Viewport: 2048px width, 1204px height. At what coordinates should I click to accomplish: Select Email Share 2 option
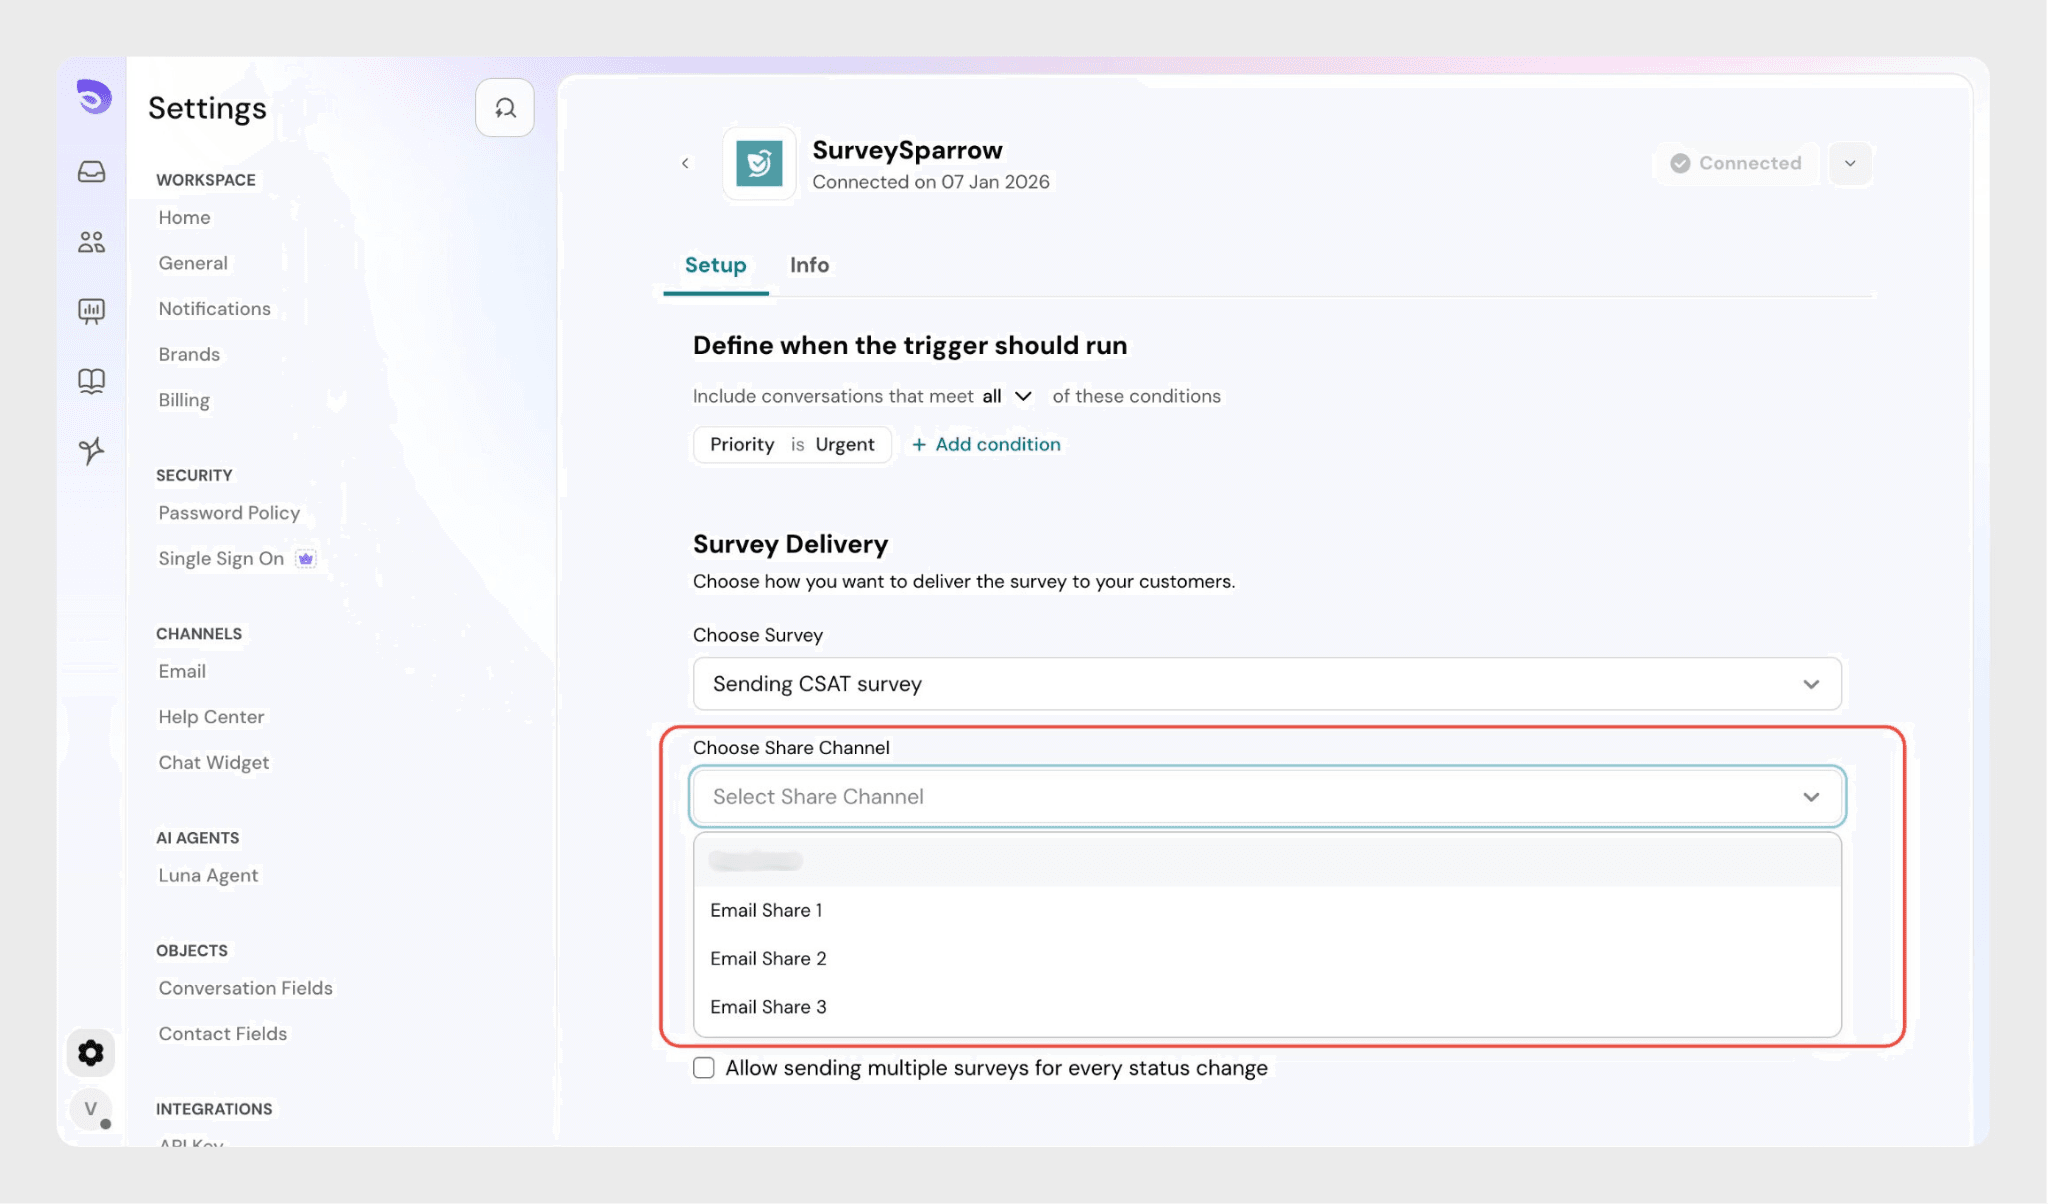[768, 958]
